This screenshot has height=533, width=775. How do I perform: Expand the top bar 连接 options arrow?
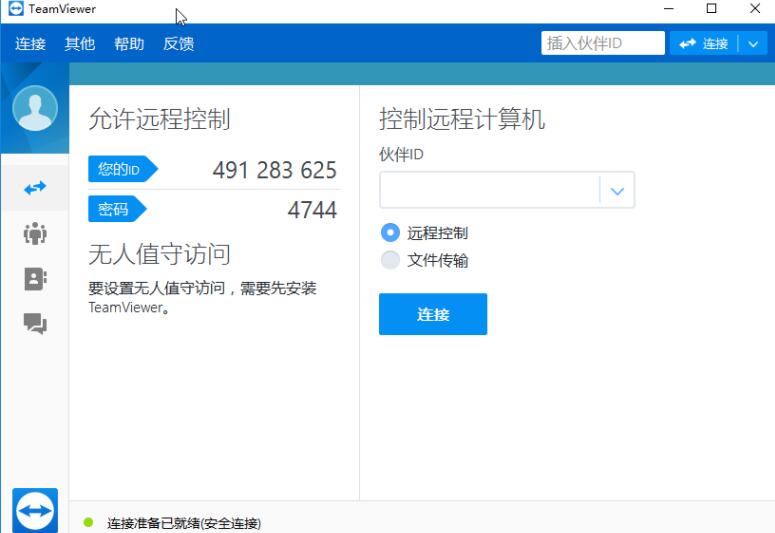(753, 44)
